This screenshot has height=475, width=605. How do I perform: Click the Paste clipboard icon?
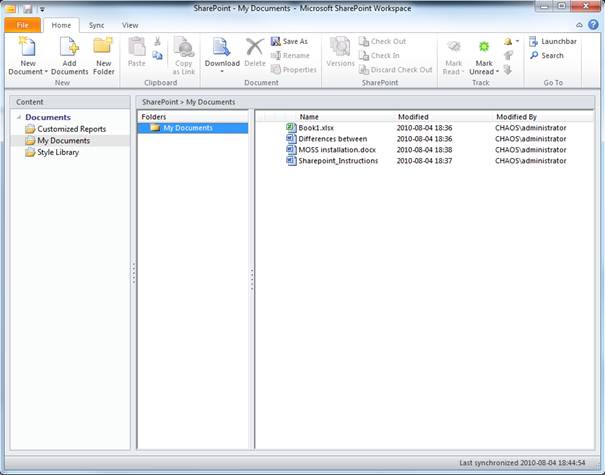pyautogui.click(x=137, y=47)
